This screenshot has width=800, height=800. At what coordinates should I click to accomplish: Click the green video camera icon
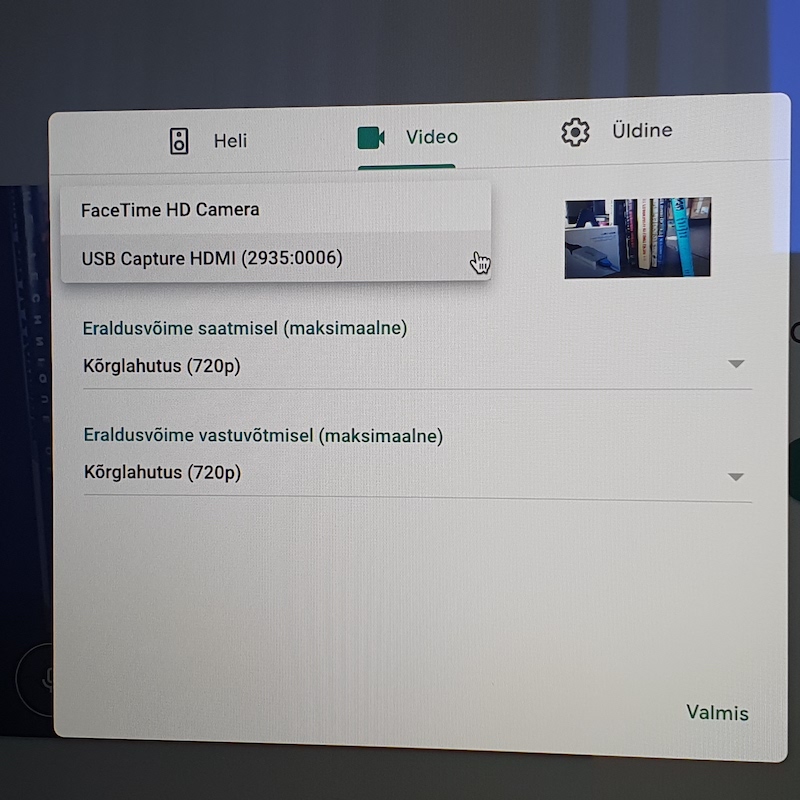click(371, 137)
